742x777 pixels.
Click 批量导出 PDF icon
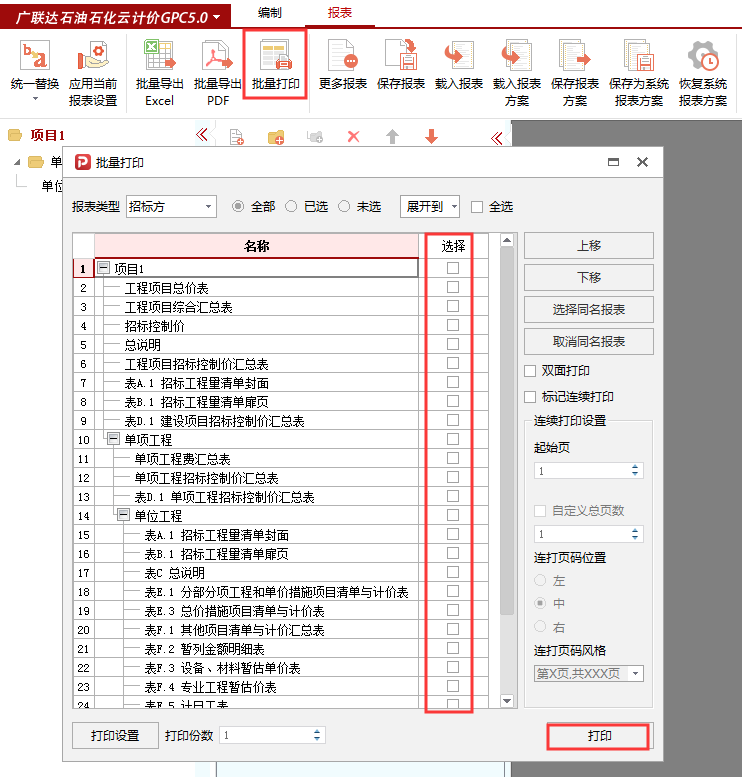(x=218, y=56)
